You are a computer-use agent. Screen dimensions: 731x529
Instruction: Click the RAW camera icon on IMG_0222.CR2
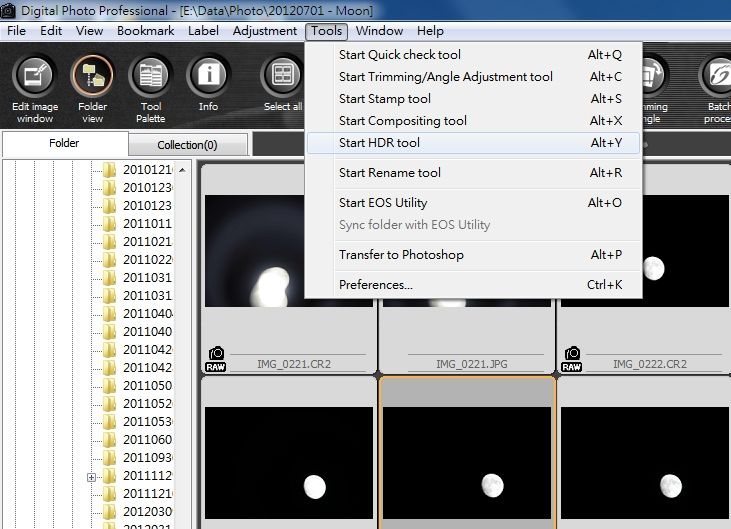click(572, 359)
